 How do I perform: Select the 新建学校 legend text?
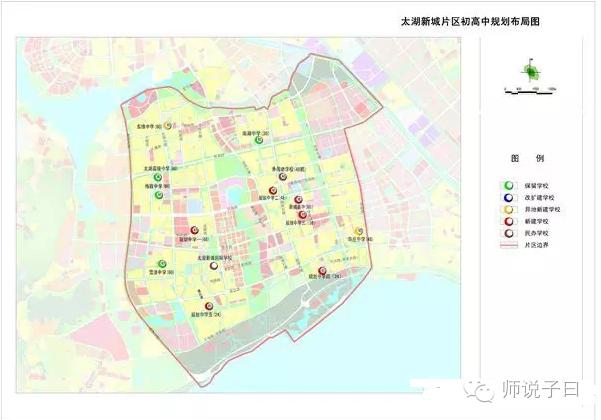click(x=537, y=221)
